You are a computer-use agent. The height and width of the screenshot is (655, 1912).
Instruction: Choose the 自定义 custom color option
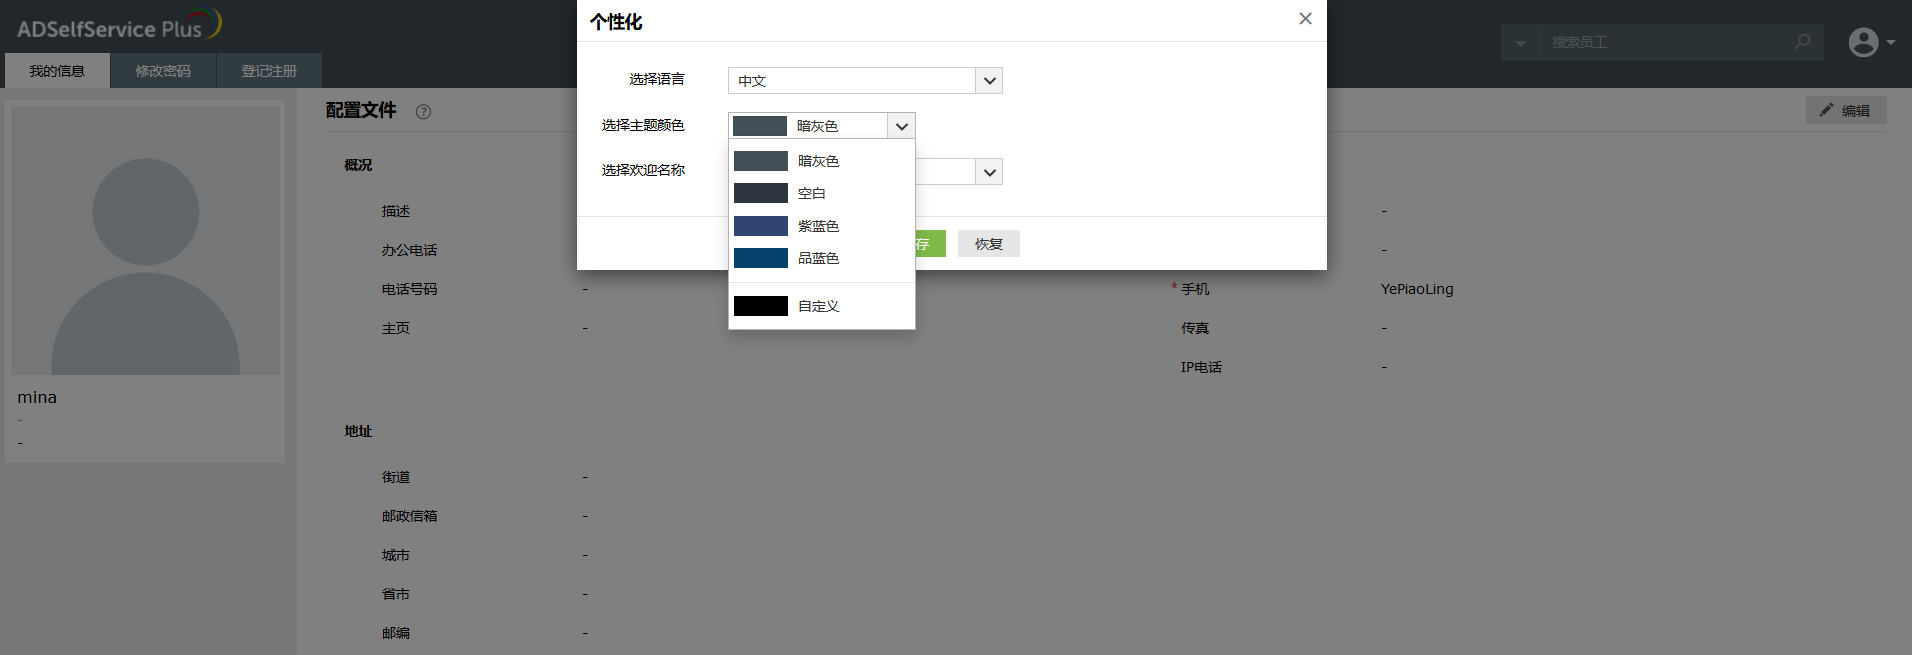pyautogui.click(x=818, y=306)
